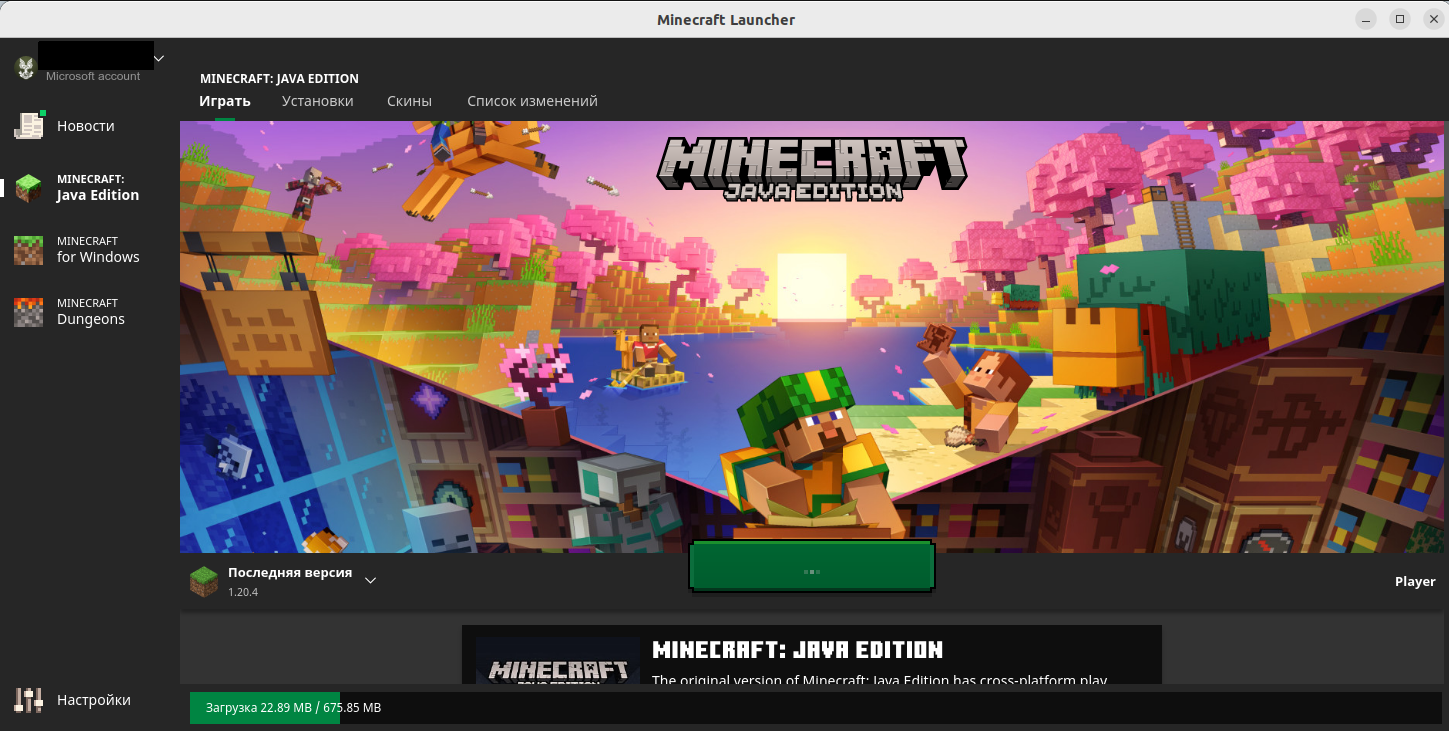Viewport: 1449px width, 731px height.
Task: Click the Microsoft account label
Action: coord(93,76)
